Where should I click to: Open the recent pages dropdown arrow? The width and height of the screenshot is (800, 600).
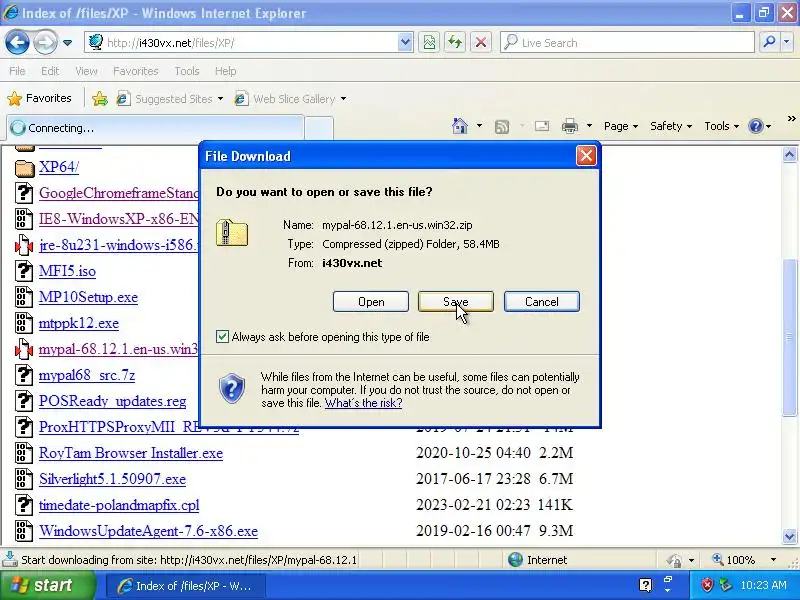[67, 43]
